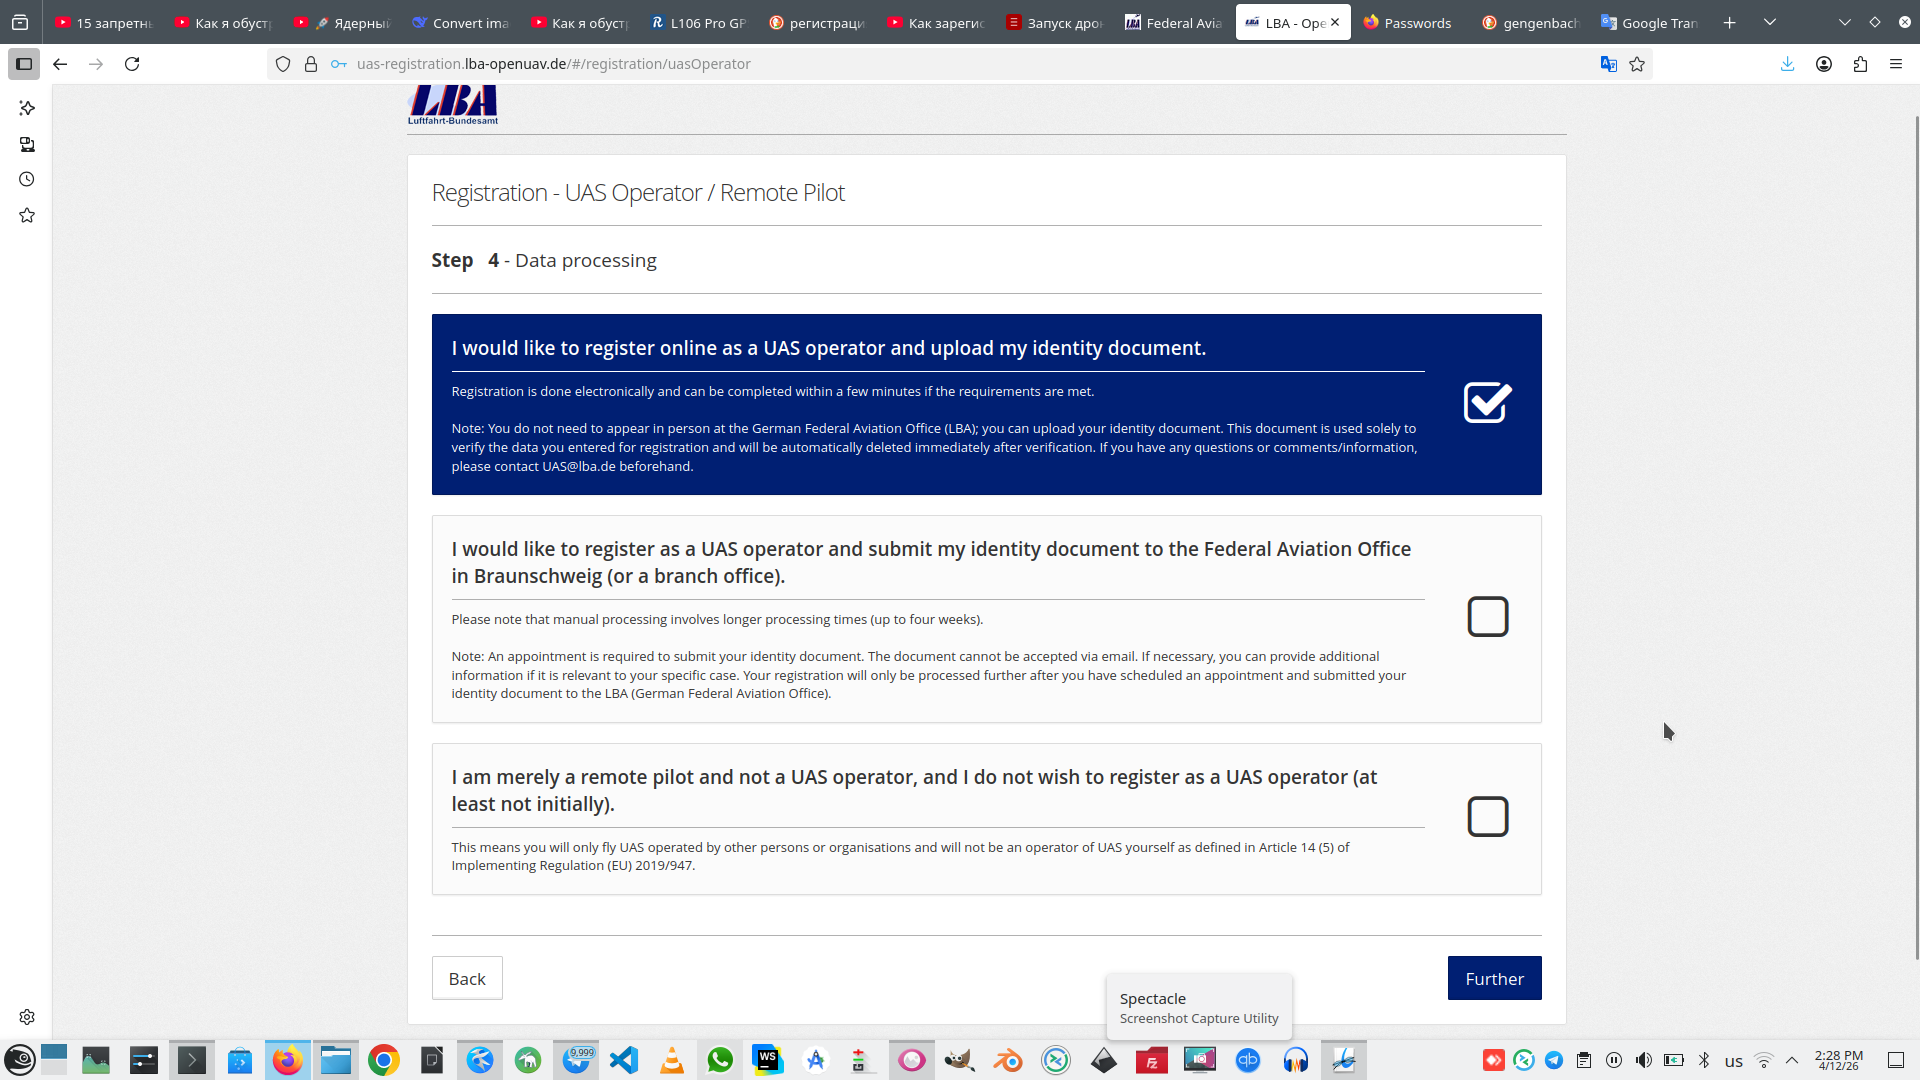Click the translate page icon in address bar
Viewport: 1920px width, 1080px height.
[x=1608, y=64]
